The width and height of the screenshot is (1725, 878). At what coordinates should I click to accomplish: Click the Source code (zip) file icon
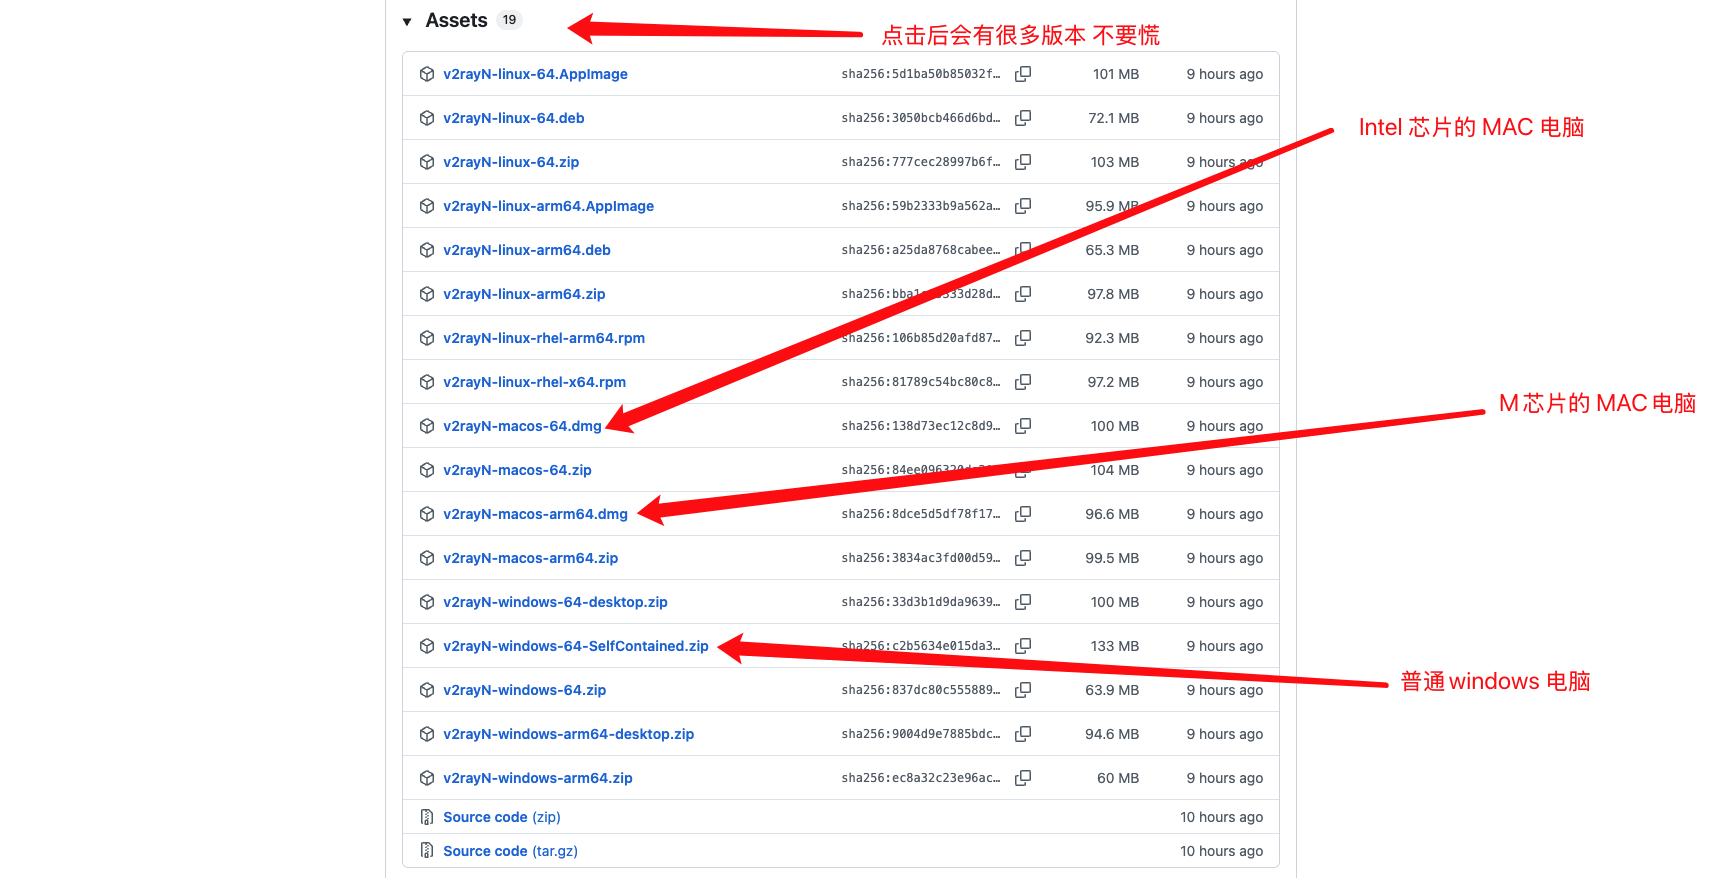427,817
